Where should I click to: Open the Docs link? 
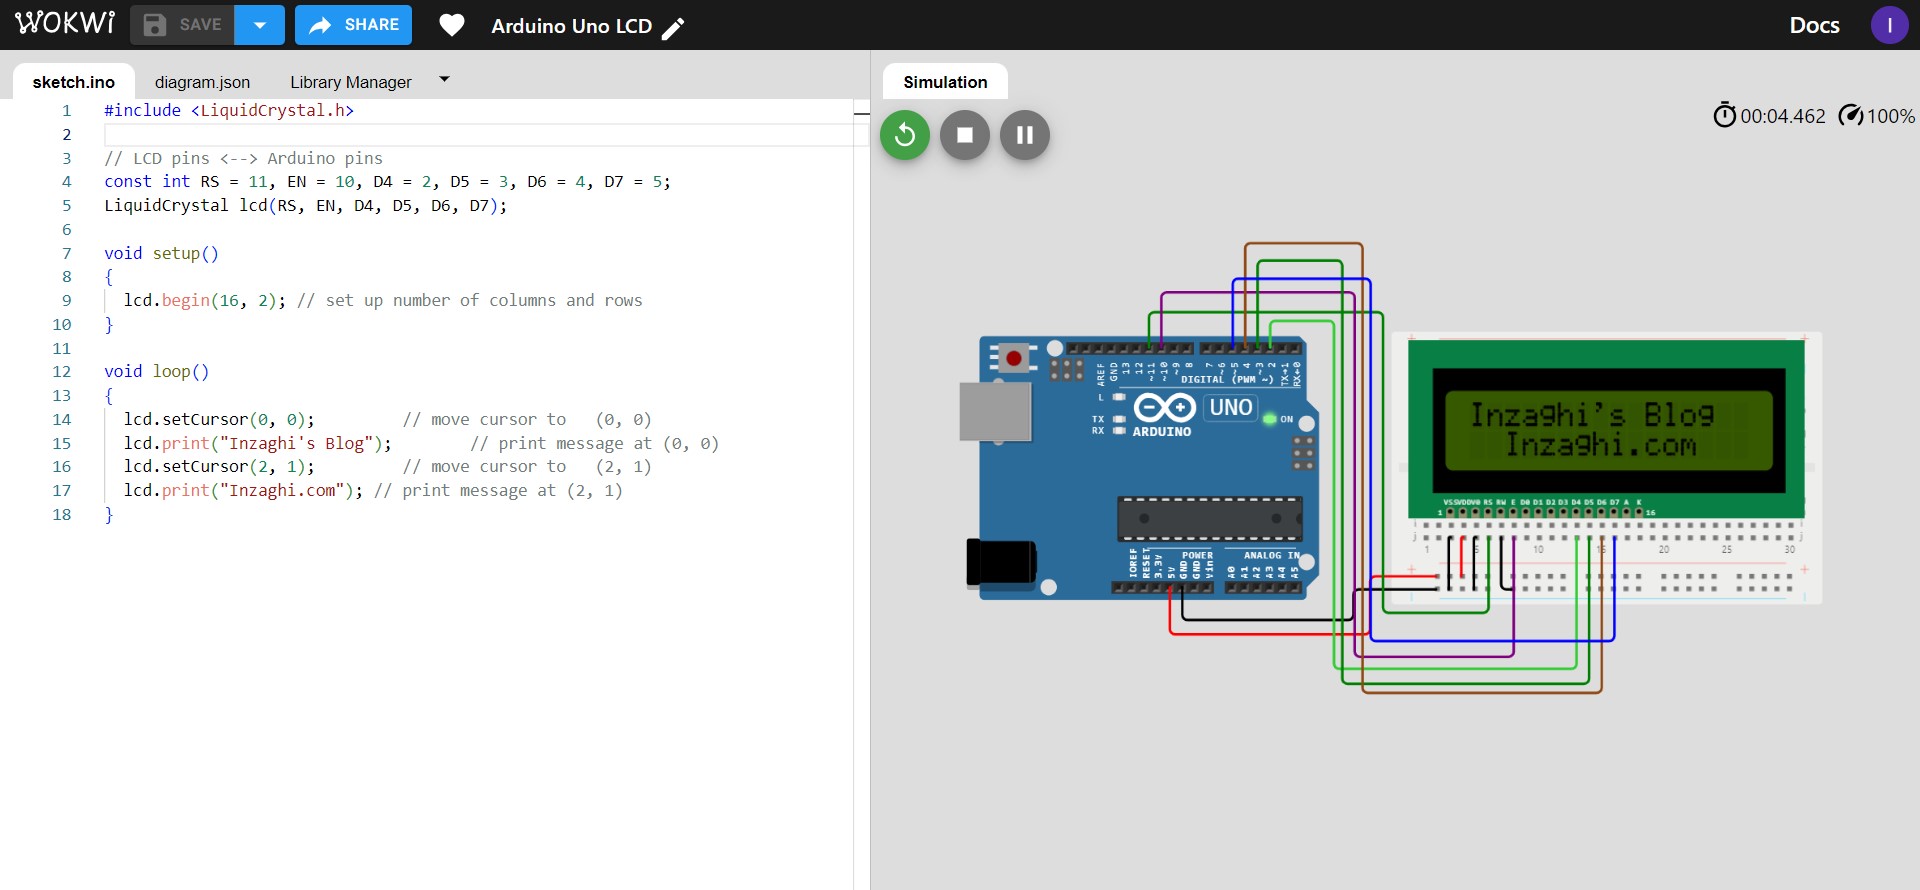(x=1814, y=25)
